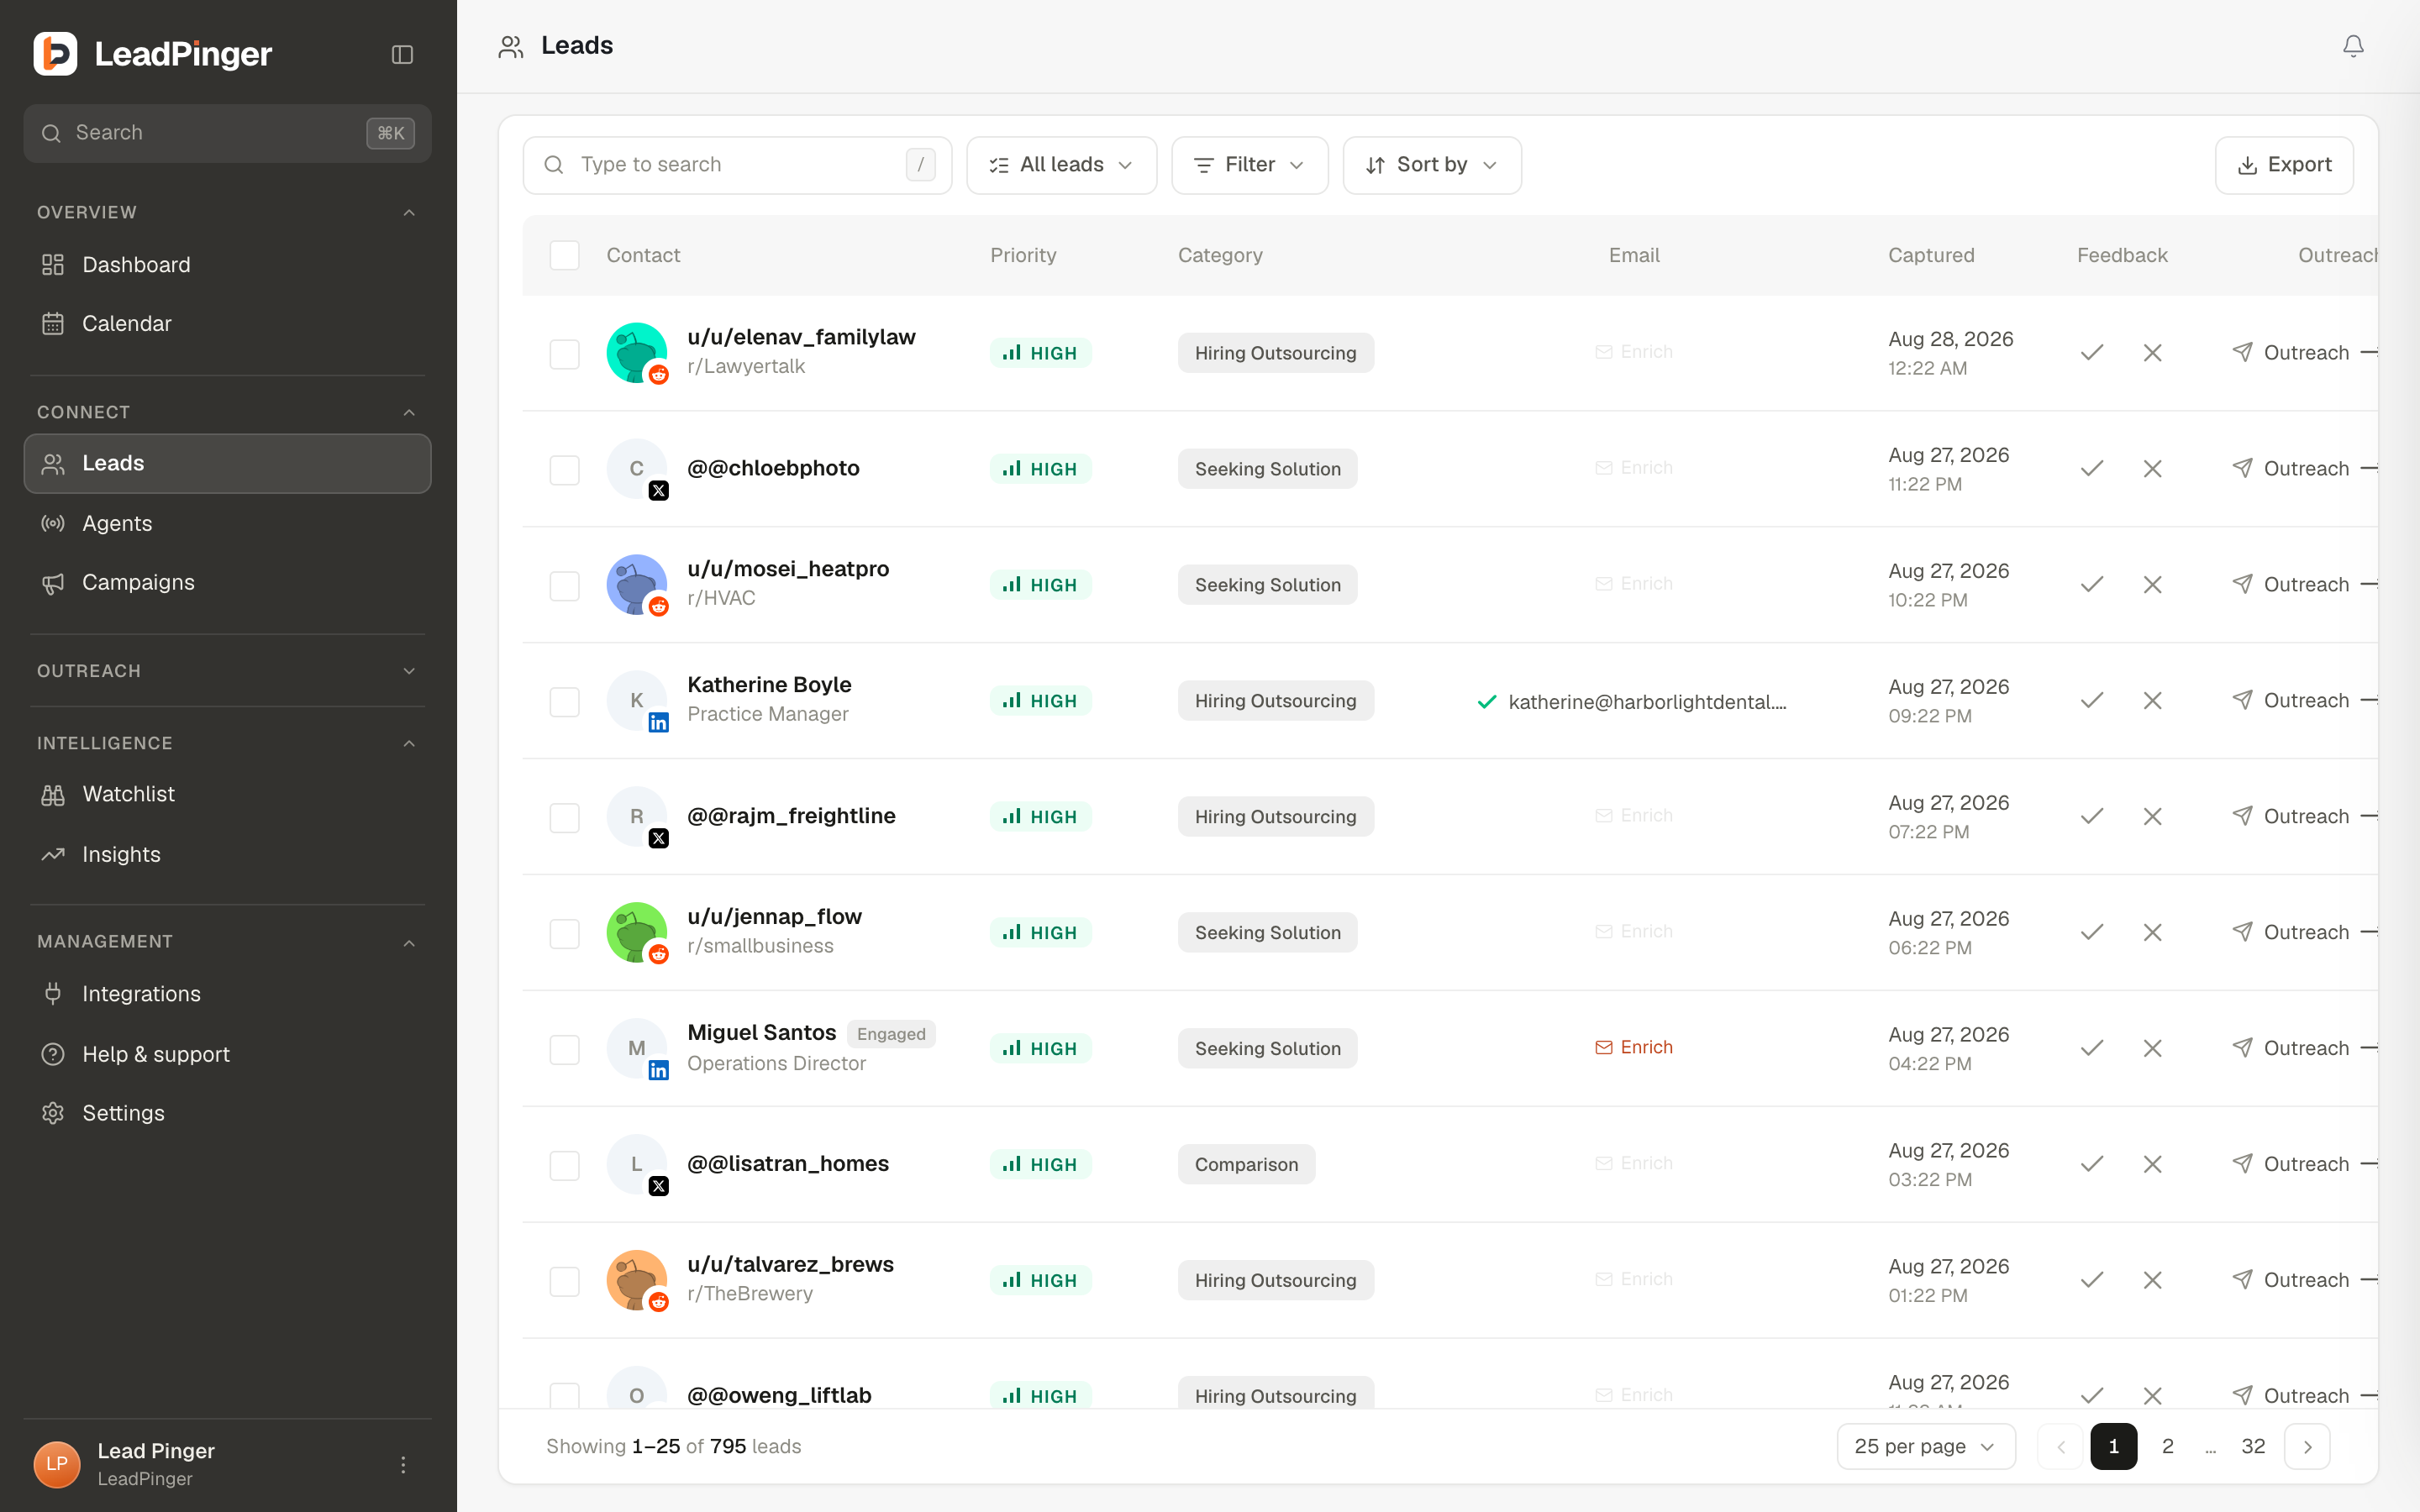Approve the elenav_familylaw lead with checkmark

[x=2091, y=353]
